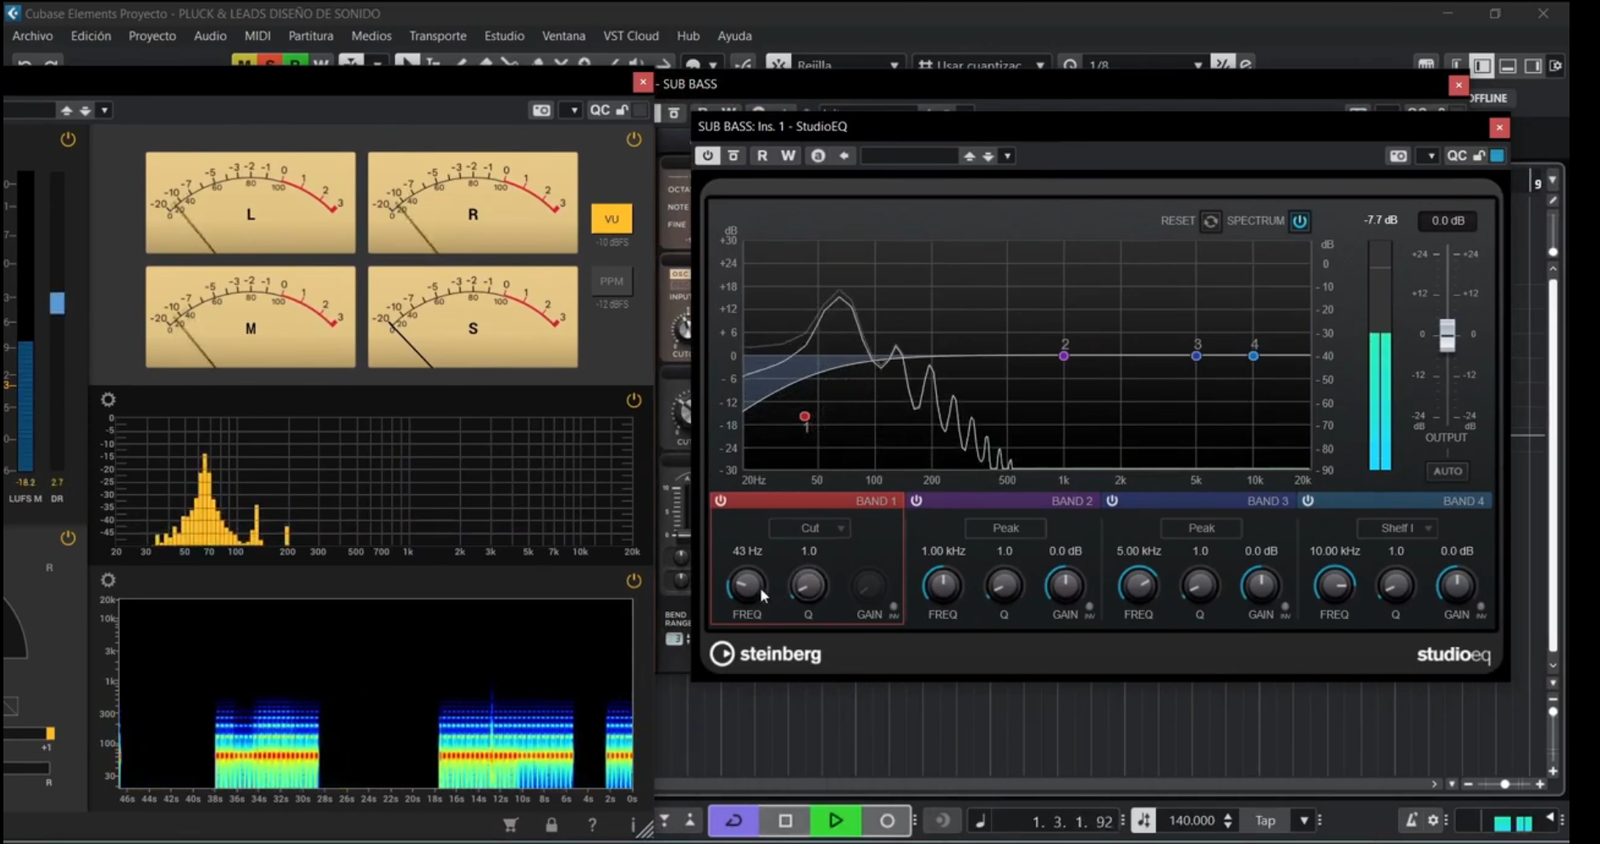Toggle Band 1 on or off

721,501
